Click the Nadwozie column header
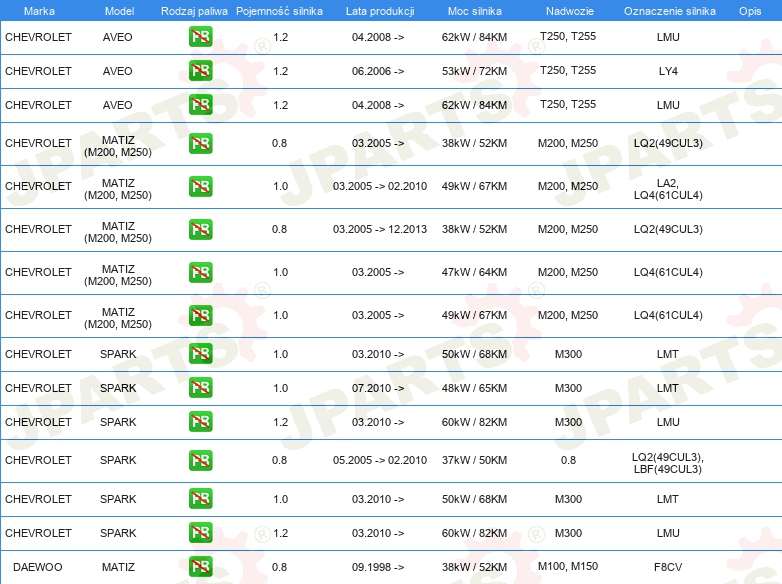 570,11
